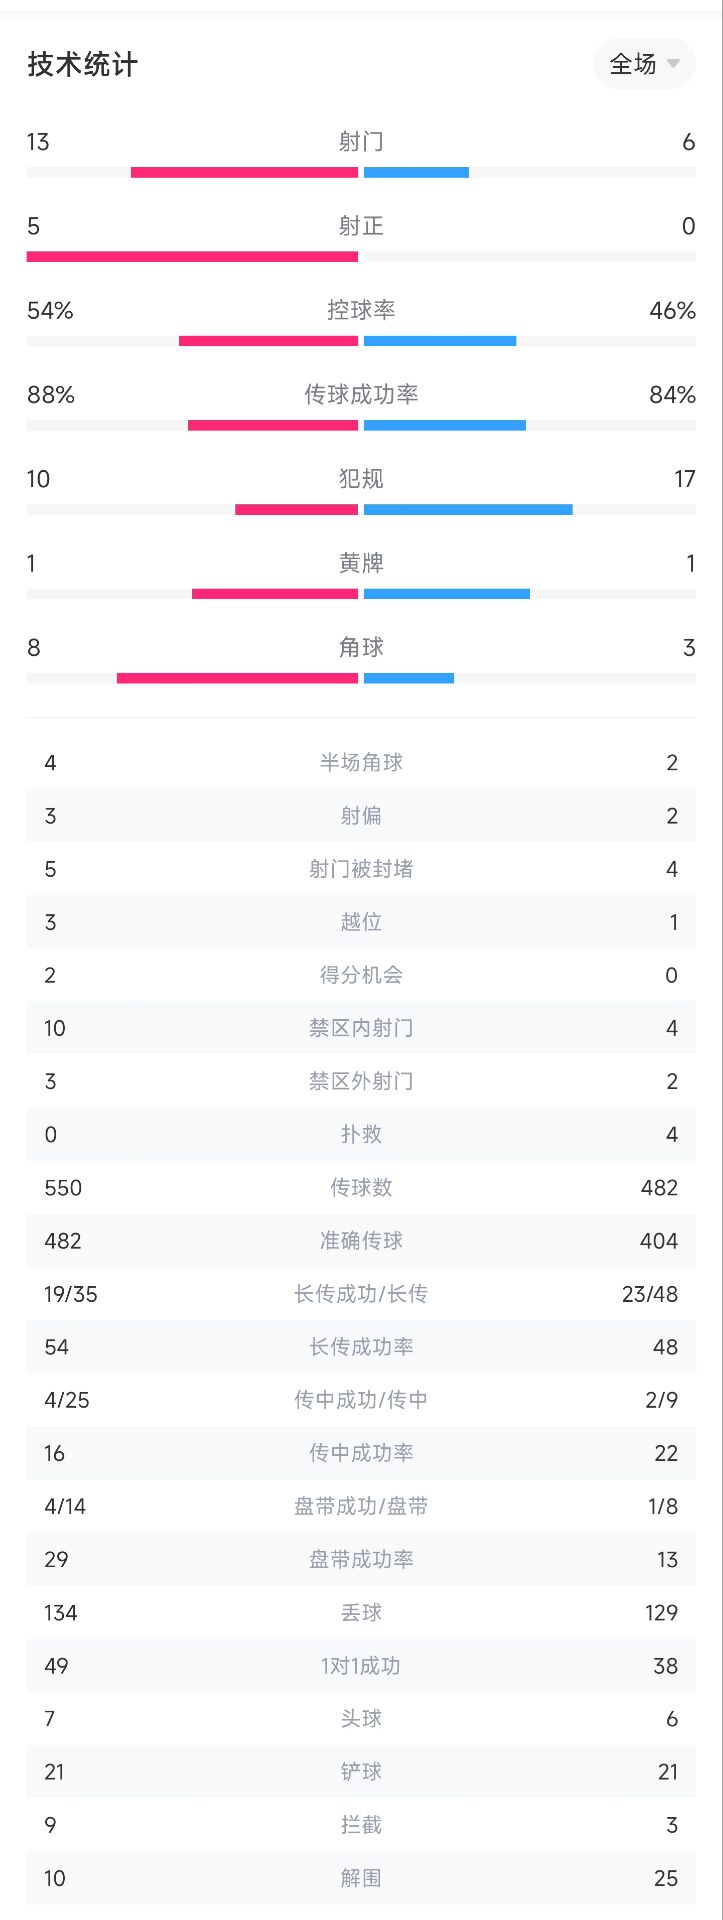Click the pink 射正 progress bar
723x1920 pixels.
click(192, 257)
